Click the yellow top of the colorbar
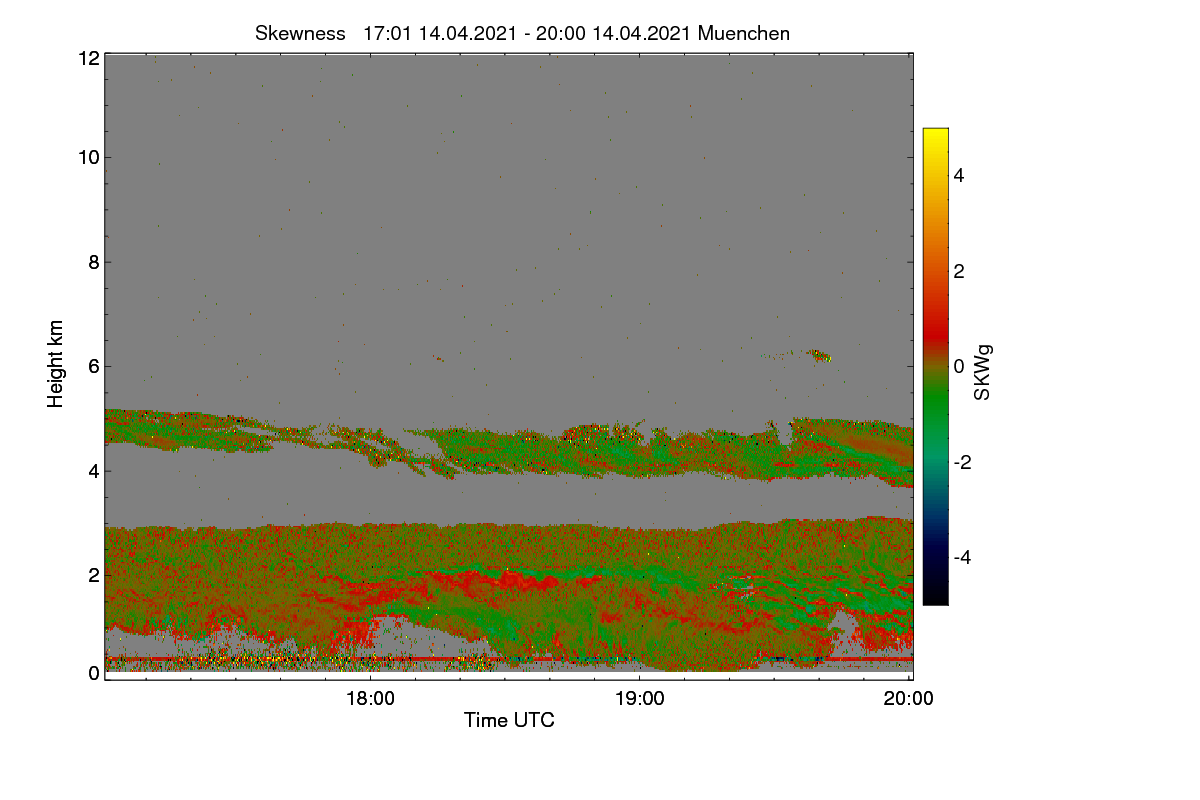 [x=935, y=133]
